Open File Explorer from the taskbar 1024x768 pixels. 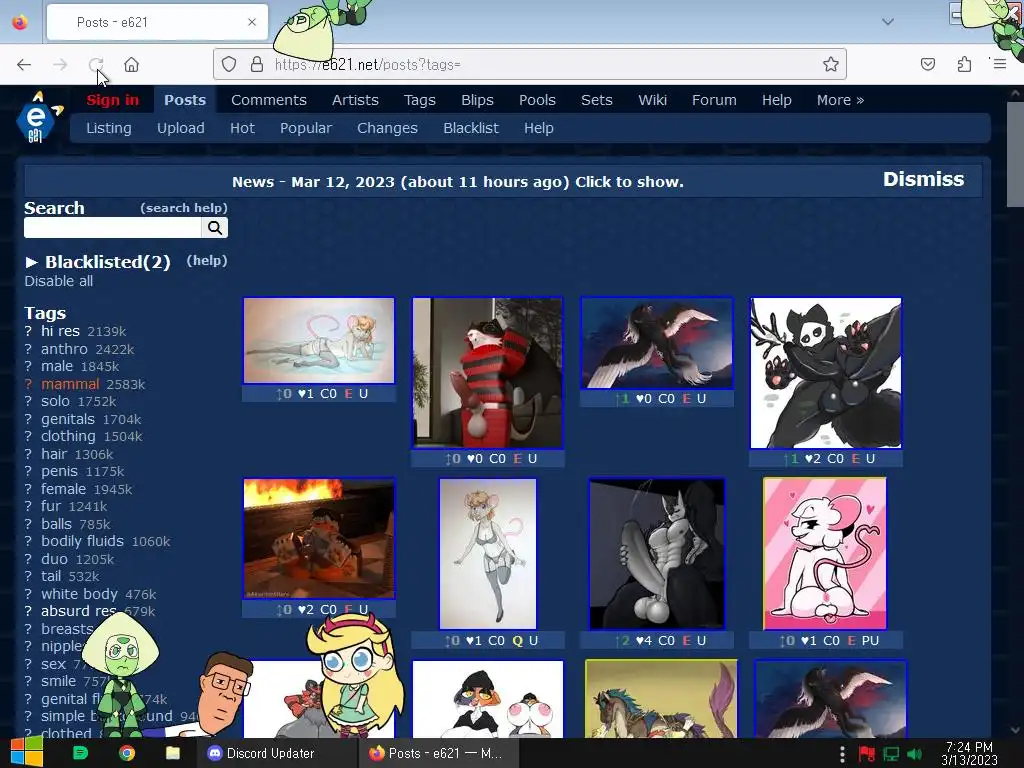click(172, 753)
